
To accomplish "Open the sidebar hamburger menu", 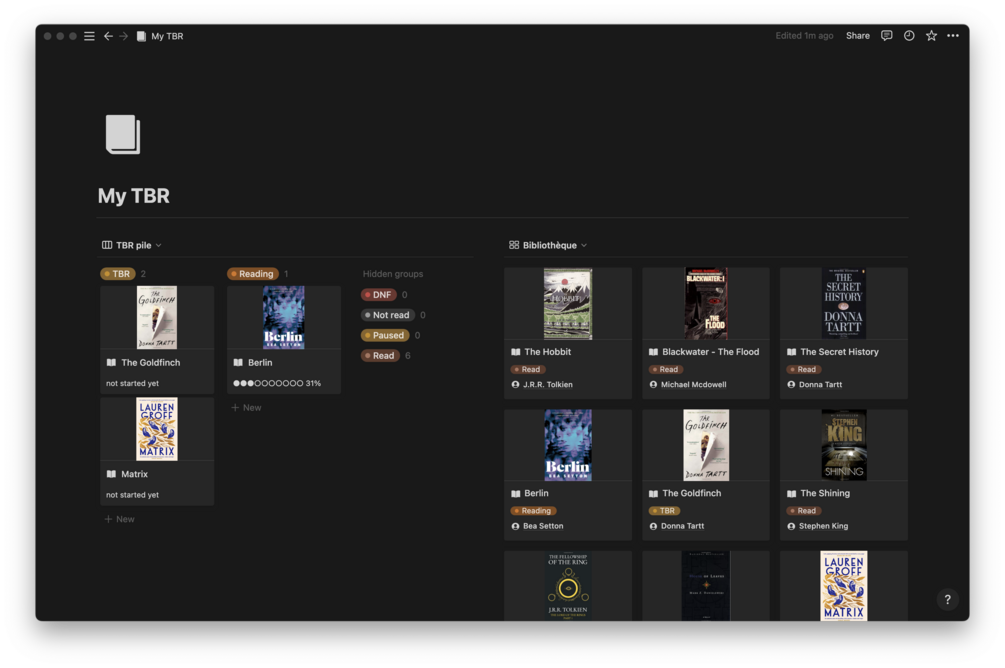I will pyautogui.click(x=90, y=36).
